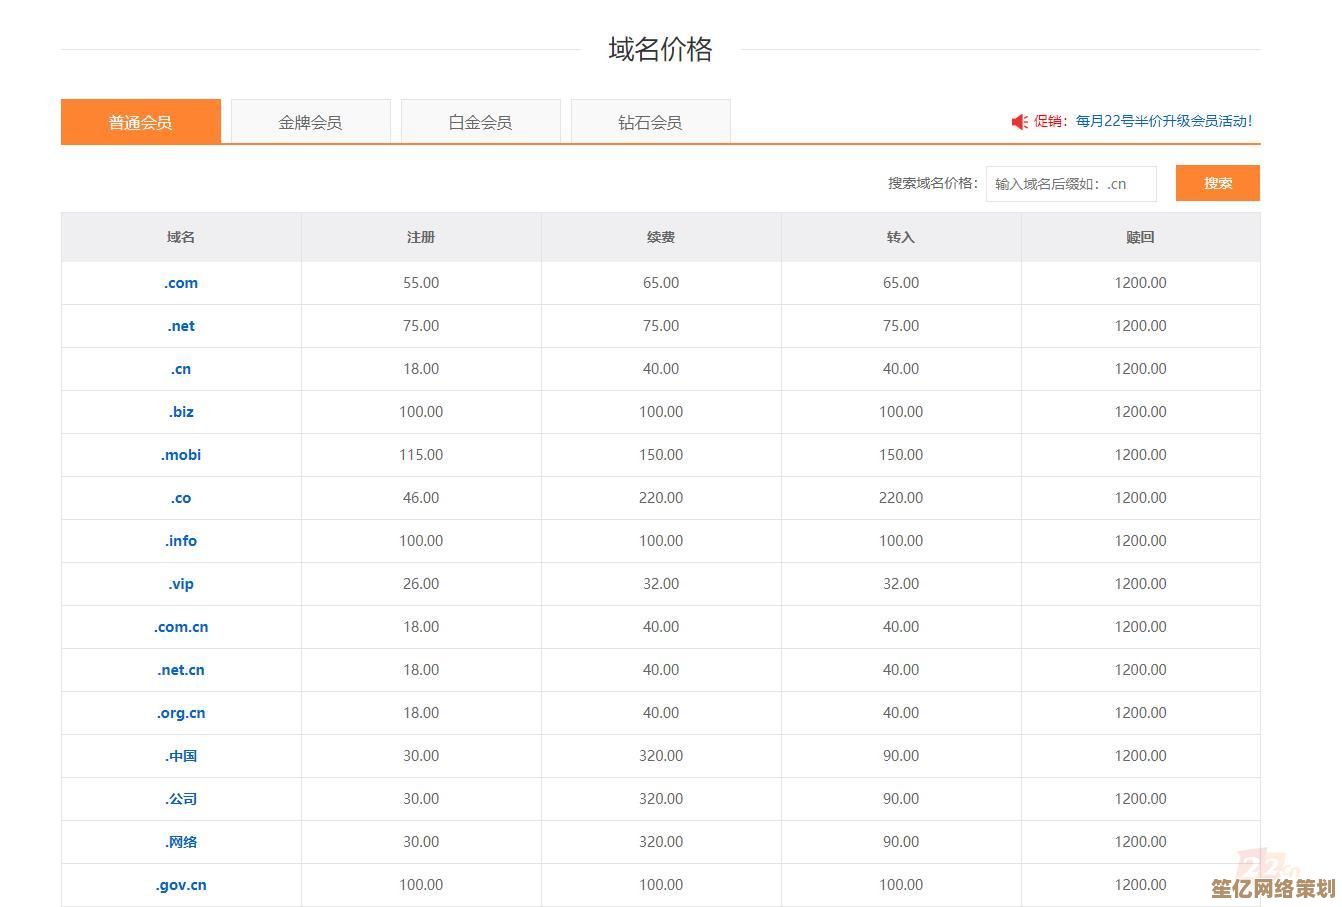The height and width of the screenshot is (907, 1342).
Task: View the 钻石会员 tab prices
Action: [x=650, y=122]
